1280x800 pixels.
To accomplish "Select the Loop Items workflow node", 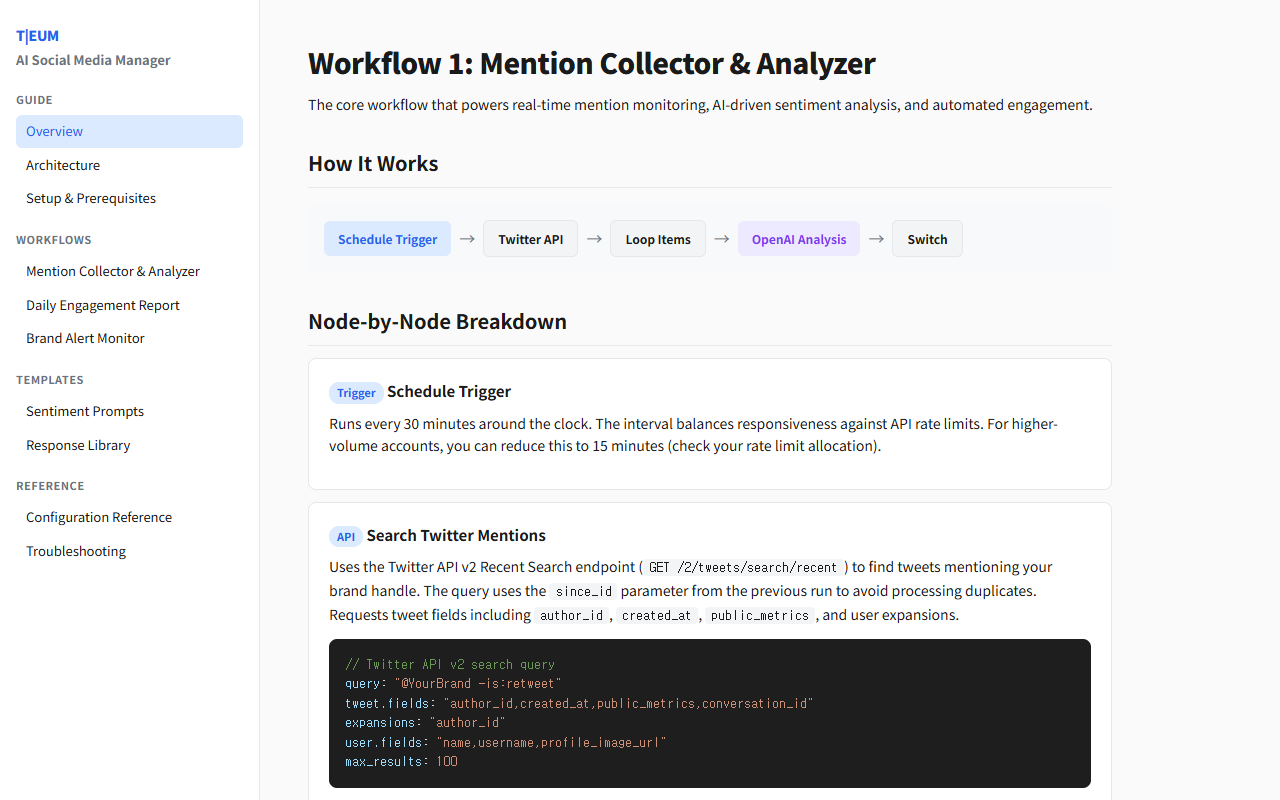I will point(657,238).
